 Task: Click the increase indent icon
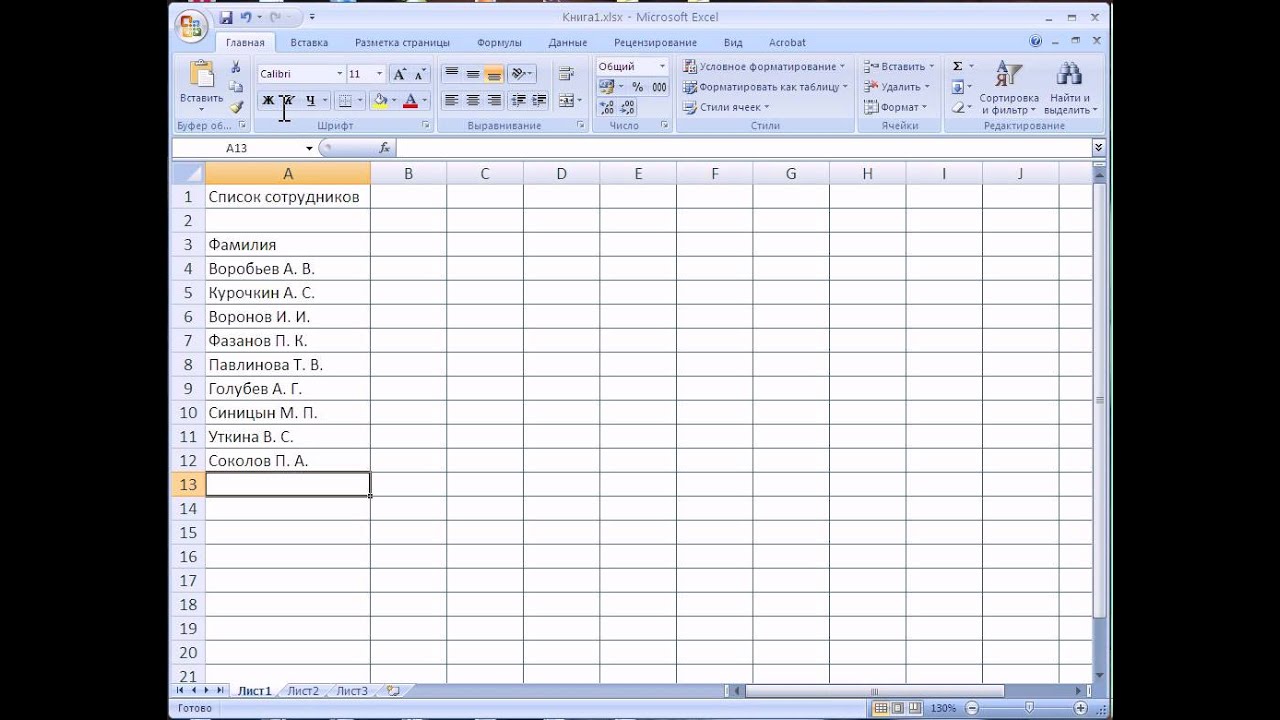coord(539,101)
